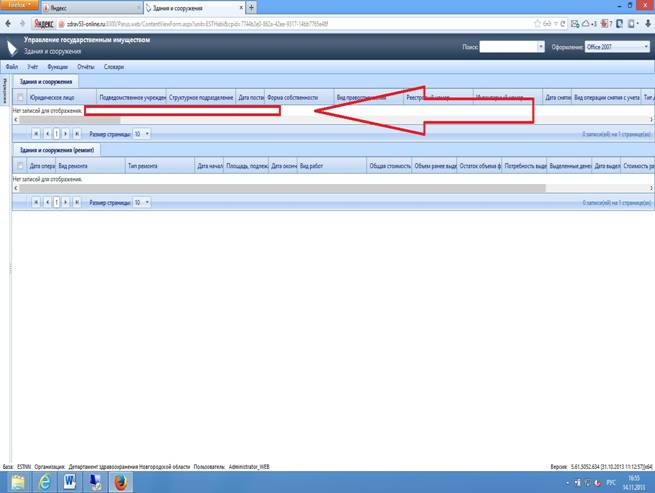Go to last page in upper grid pager

click(78, 133)
